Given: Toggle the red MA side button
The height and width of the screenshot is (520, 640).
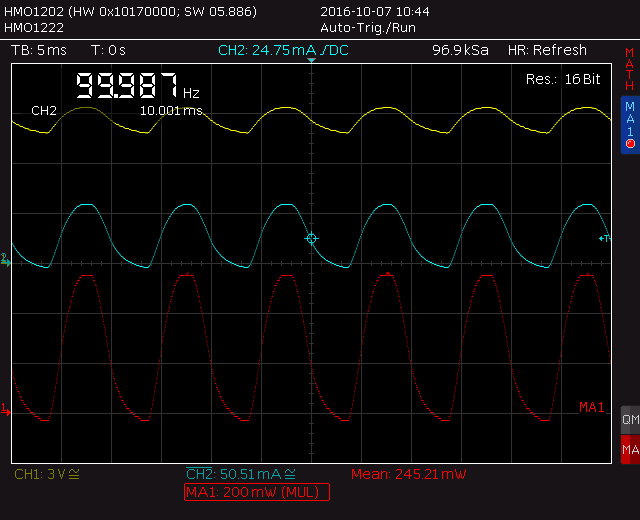Looking at the screenshot, I should 630,451.
